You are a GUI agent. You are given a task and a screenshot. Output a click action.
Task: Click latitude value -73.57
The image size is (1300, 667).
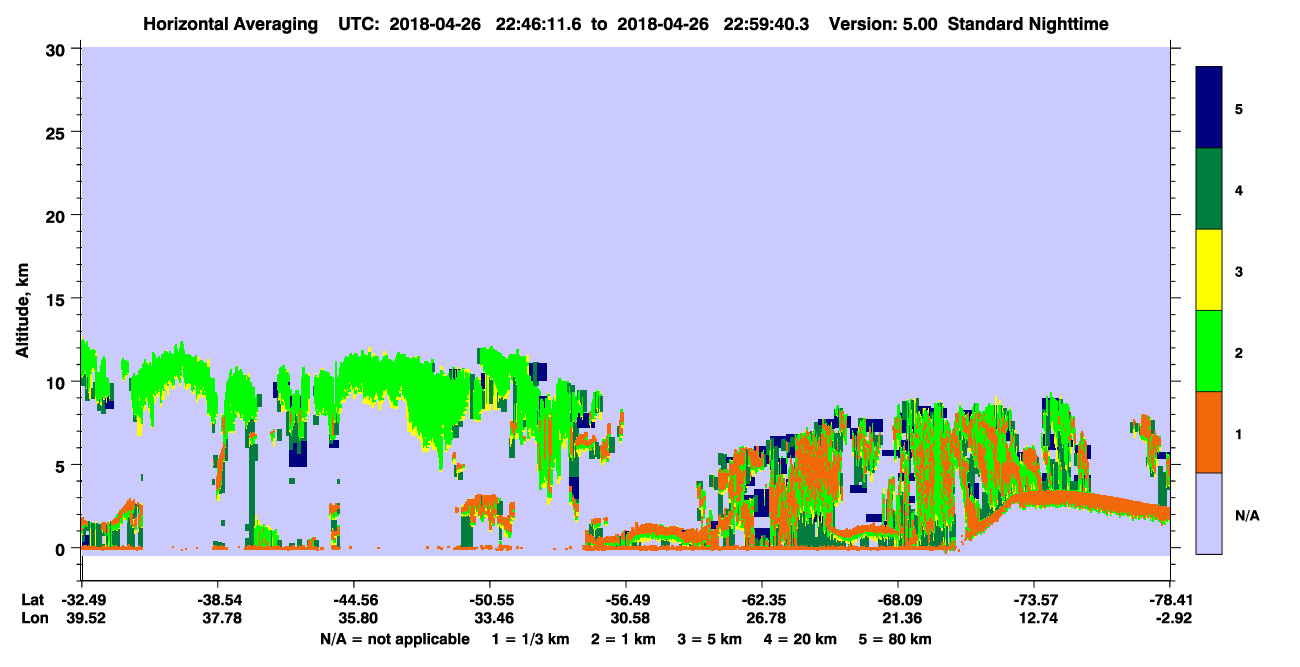tap(1033, 600)
